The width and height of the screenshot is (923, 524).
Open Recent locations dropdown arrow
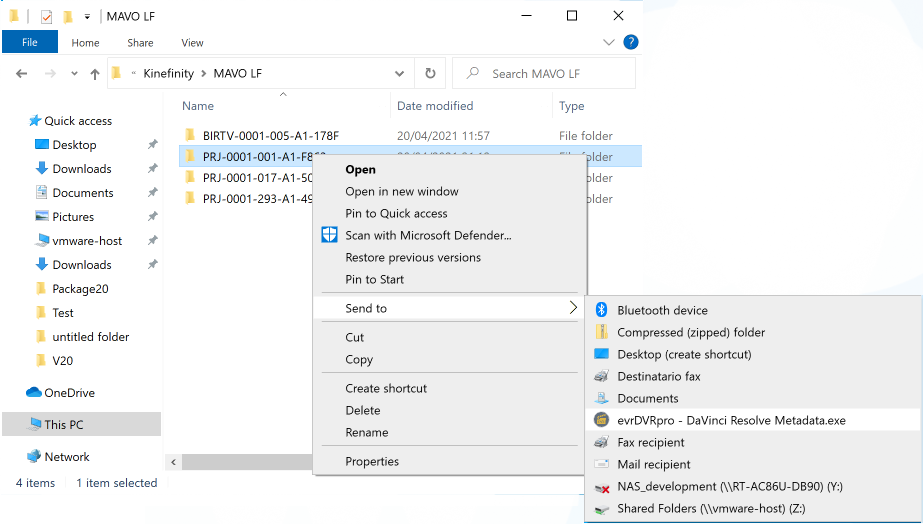[74, 74]
